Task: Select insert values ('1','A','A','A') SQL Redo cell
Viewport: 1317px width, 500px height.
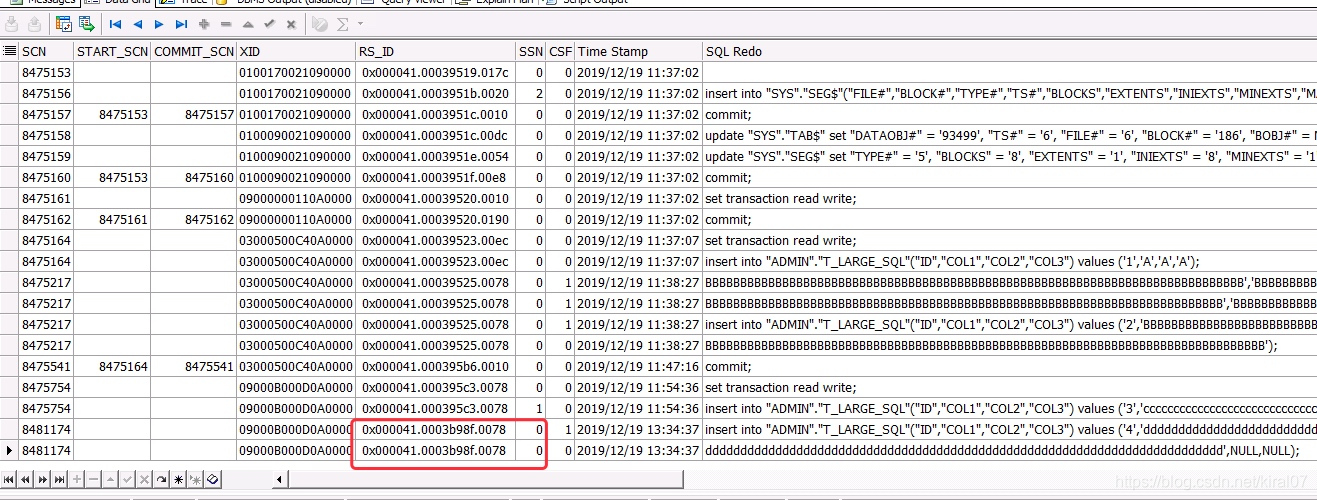Action: 1009,261
